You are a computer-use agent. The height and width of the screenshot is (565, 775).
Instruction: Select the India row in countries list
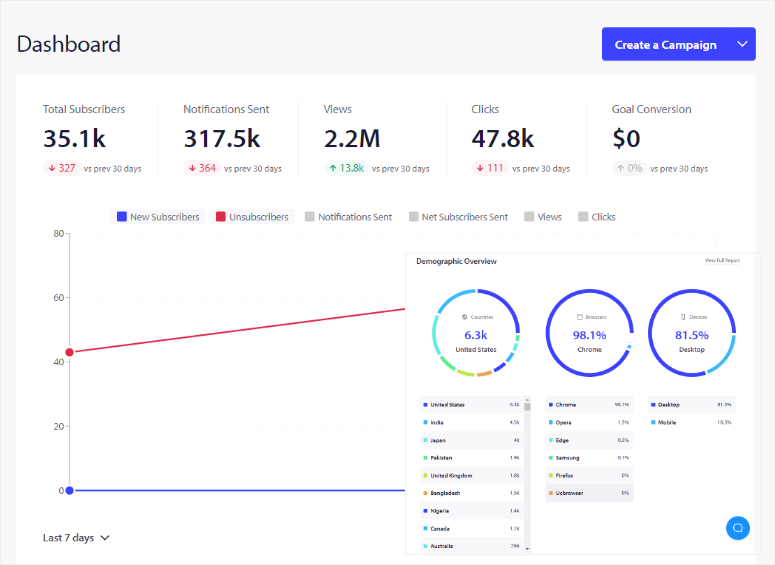tap(472, 423)
